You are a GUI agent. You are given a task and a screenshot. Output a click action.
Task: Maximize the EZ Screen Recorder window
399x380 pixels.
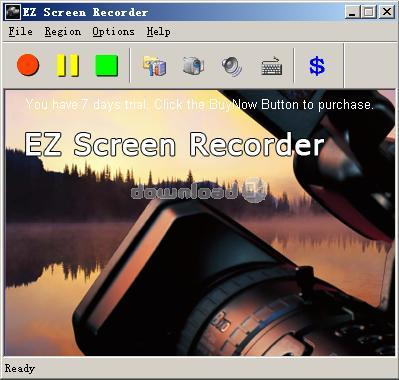point(369,12)
